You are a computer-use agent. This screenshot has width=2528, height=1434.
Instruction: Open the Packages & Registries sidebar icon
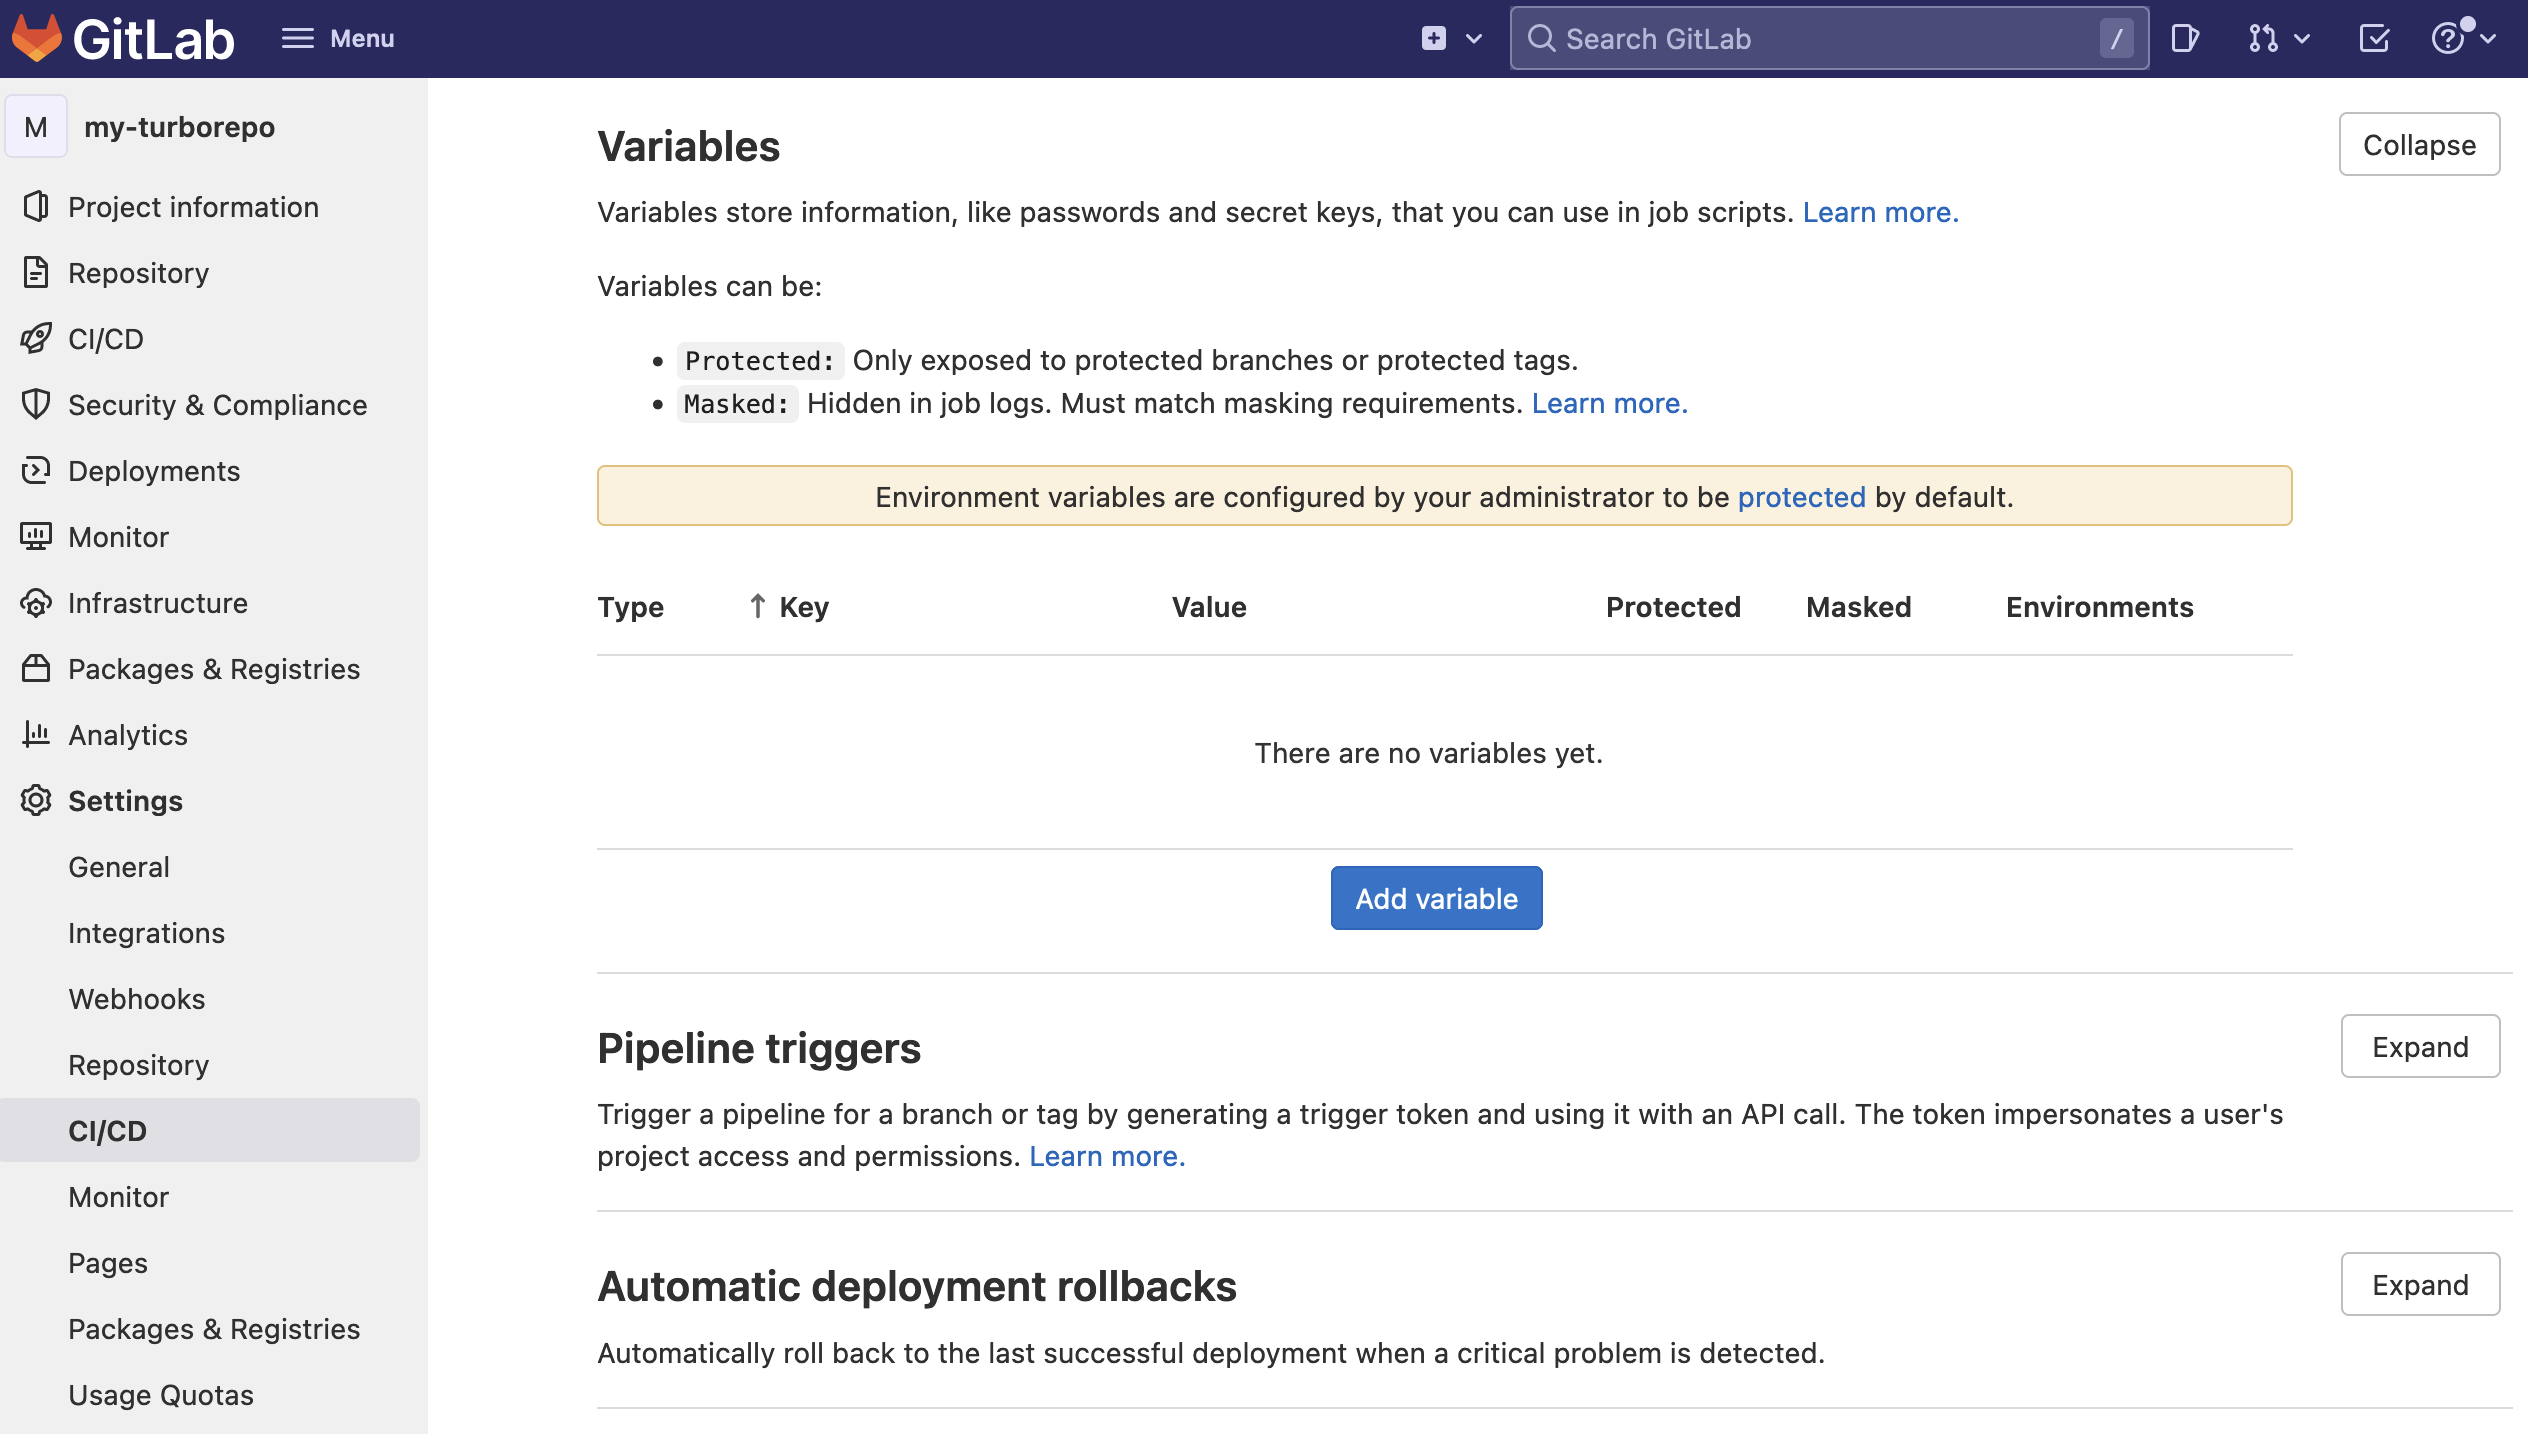click(x=37, y=669)
